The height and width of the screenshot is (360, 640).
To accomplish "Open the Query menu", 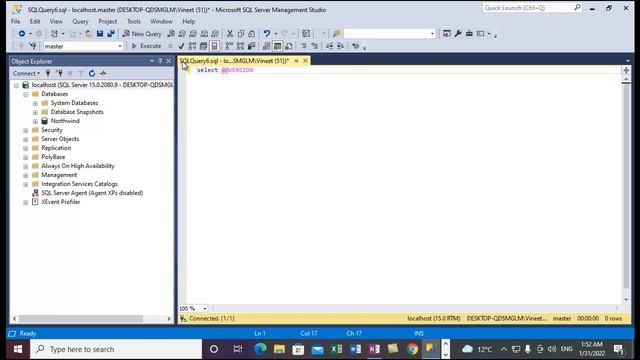I will click(x=80, y=21).
